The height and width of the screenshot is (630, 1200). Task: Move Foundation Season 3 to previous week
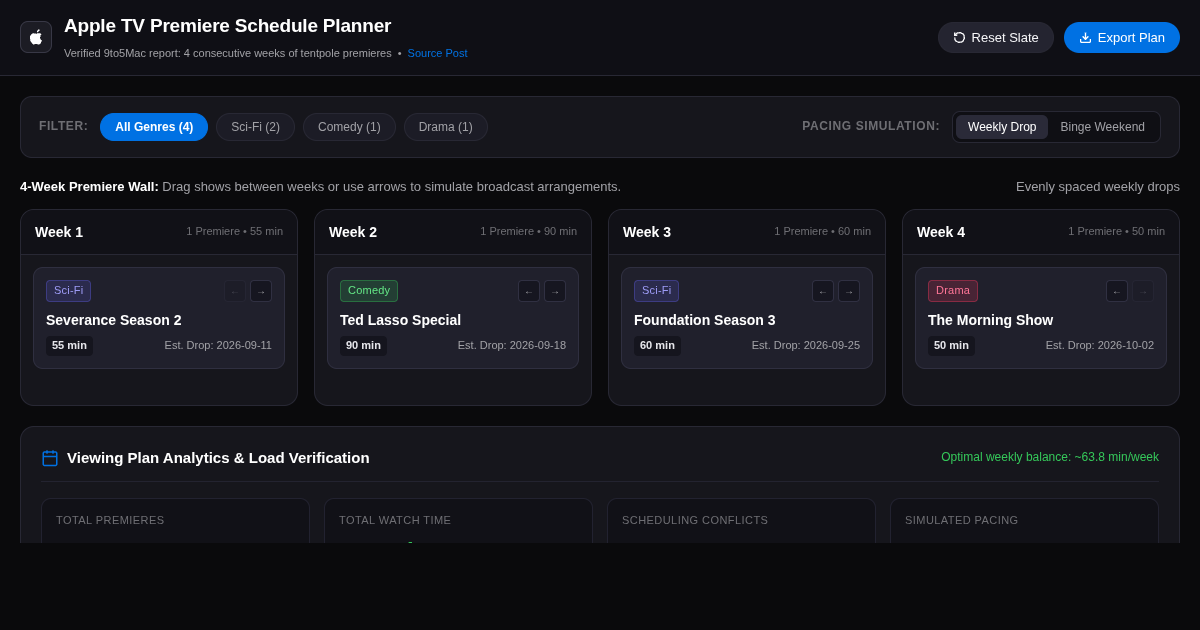(823, 291)
